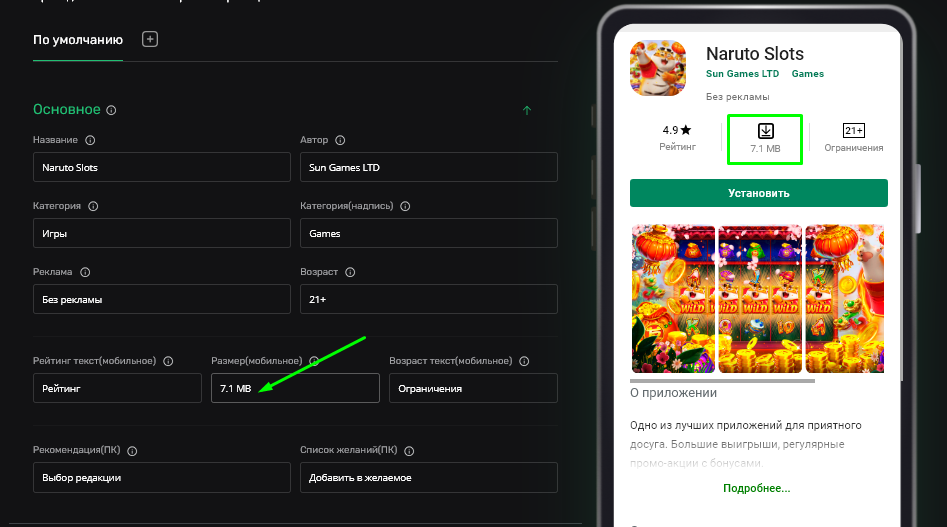Click info icon beside Возраст label
This screenshot has height=527, width=947.
click(350, 272)
